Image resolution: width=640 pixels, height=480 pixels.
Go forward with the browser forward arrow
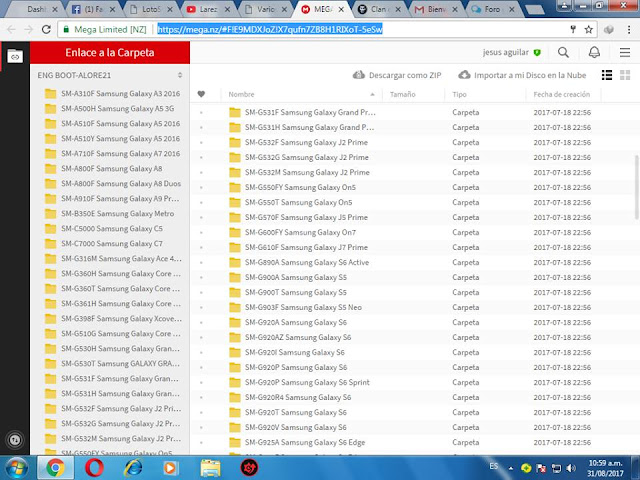tap(29, 29)
